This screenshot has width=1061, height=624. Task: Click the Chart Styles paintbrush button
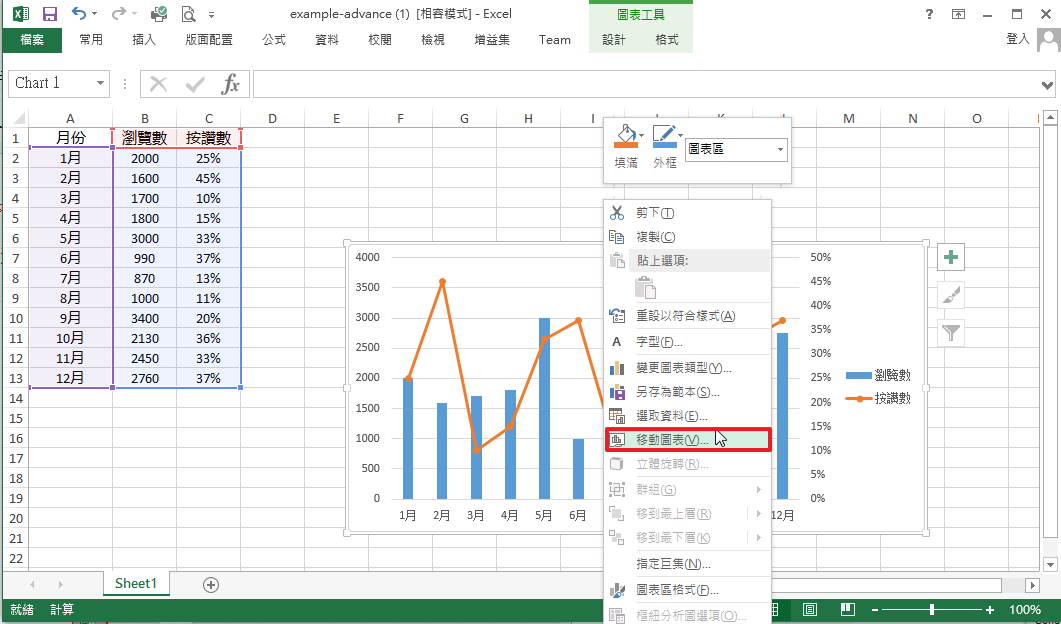[951, 295]
